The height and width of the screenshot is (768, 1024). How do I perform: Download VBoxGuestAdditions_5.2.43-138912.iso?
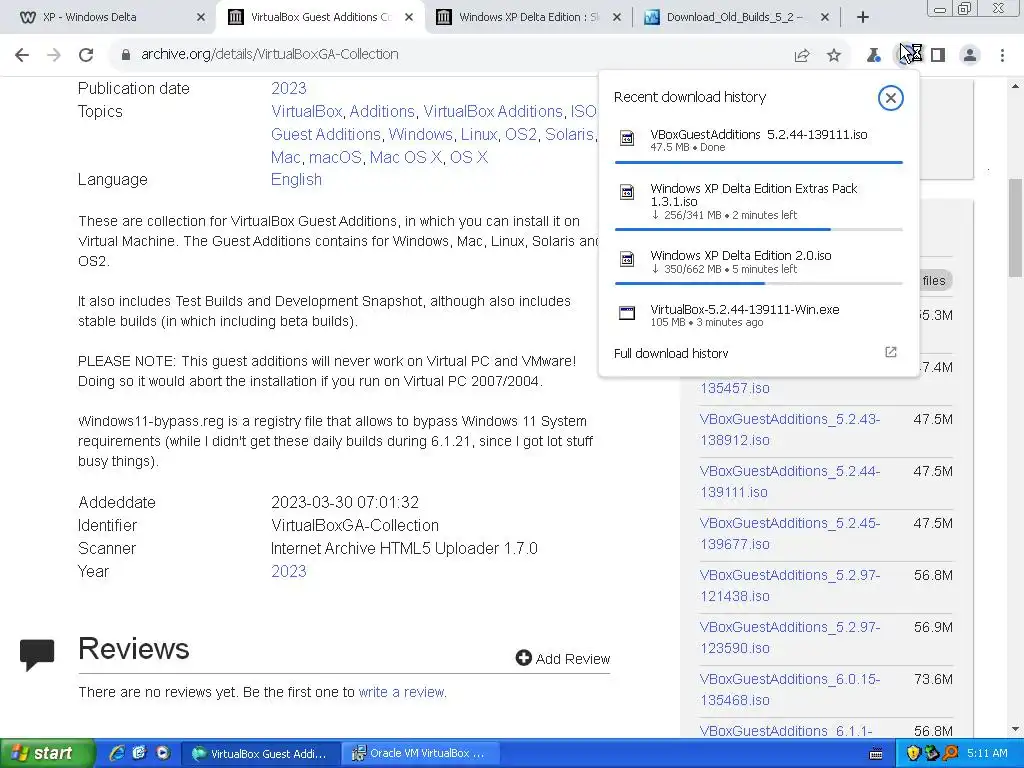(790, 430)
